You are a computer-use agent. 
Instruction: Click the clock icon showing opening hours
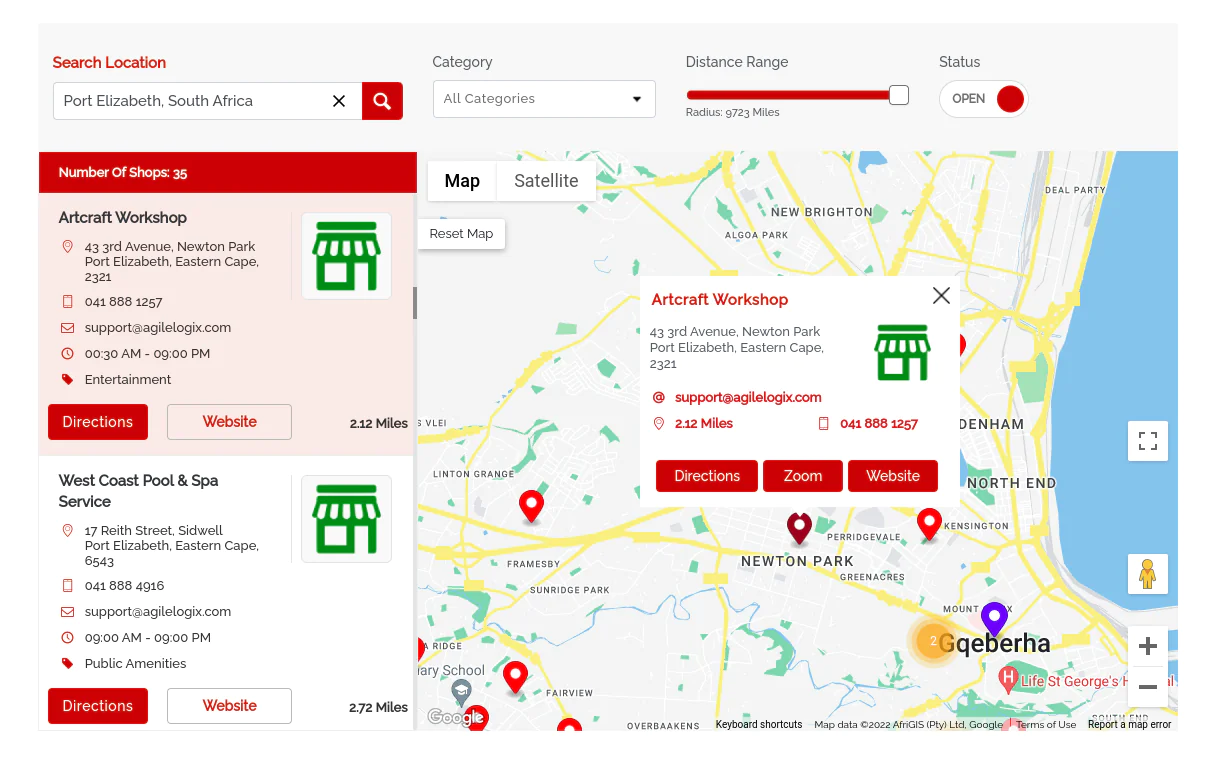point(67,353)
